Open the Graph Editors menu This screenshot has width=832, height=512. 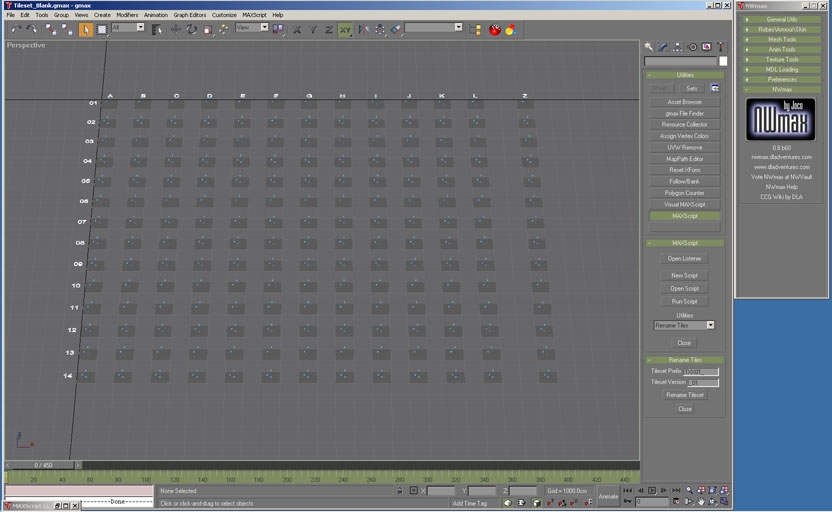click(x=189, y=15)
